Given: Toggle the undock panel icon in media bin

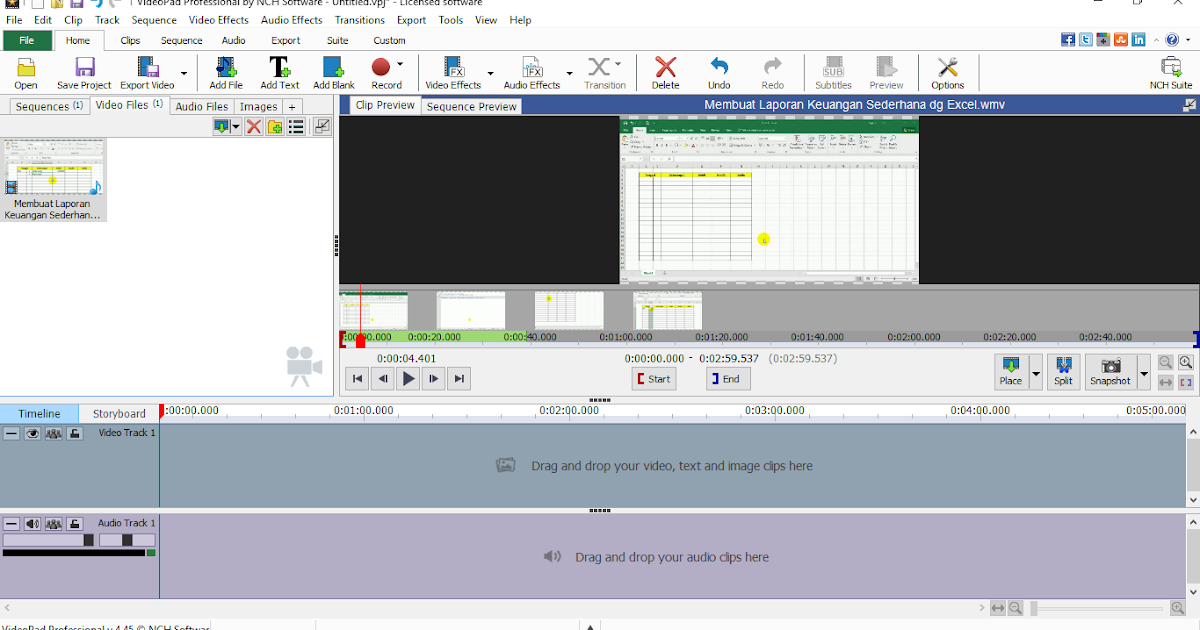Looking at the screenshot, I should pyautogui.click(x=321, y=126).
